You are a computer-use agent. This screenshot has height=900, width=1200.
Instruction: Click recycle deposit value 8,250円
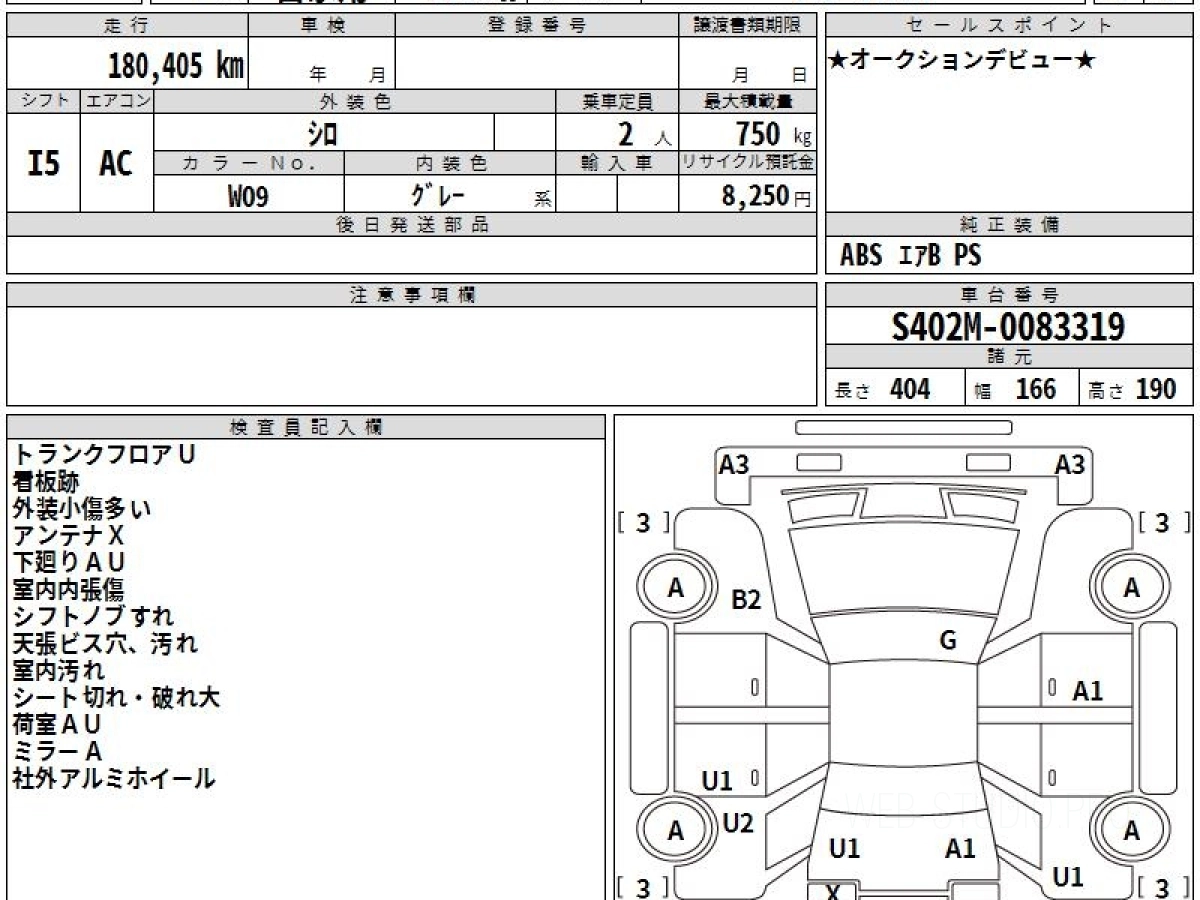click(766, 196)
